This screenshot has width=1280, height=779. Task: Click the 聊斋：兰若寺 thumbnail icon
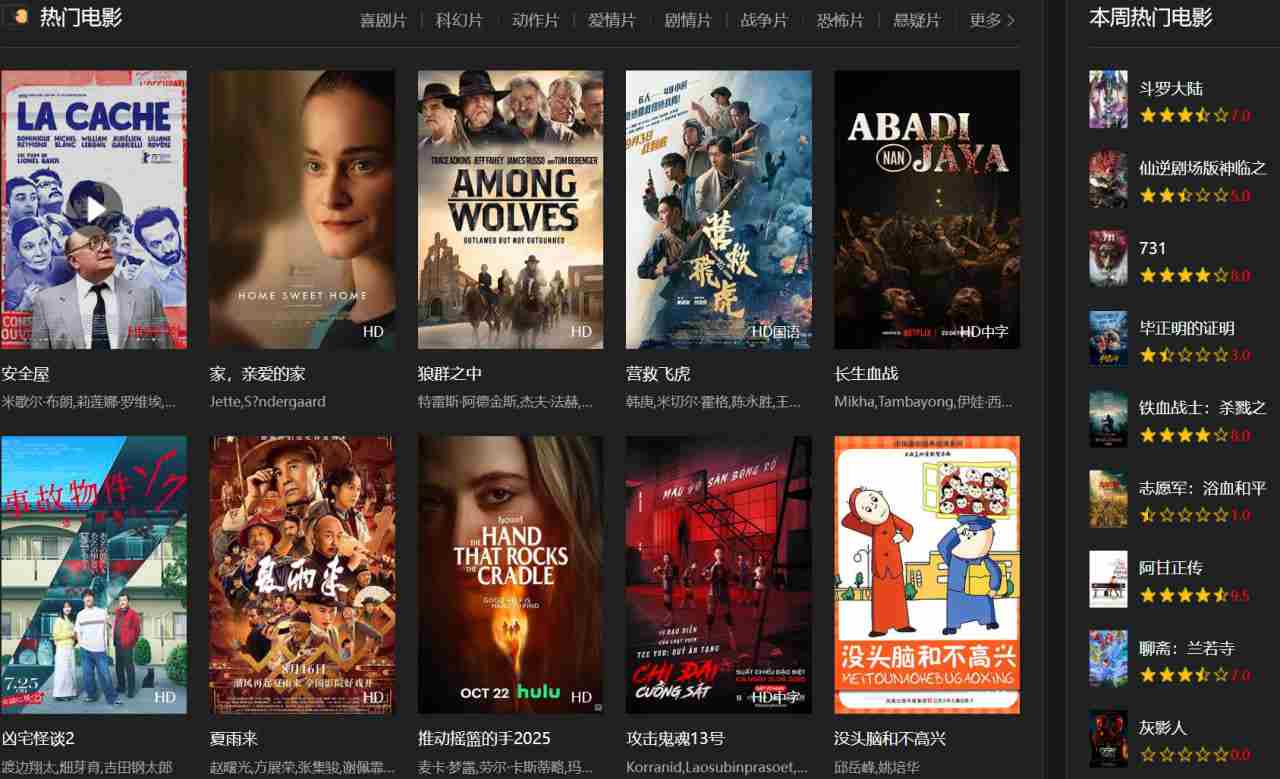(x=1108, y=658)
